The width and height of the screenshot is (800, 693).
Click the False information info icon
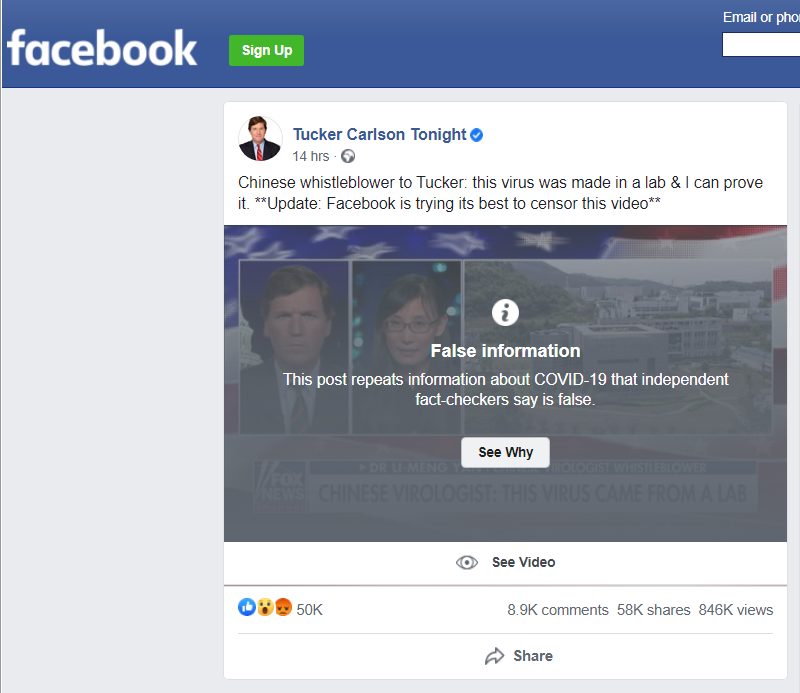tap(505, 313)
